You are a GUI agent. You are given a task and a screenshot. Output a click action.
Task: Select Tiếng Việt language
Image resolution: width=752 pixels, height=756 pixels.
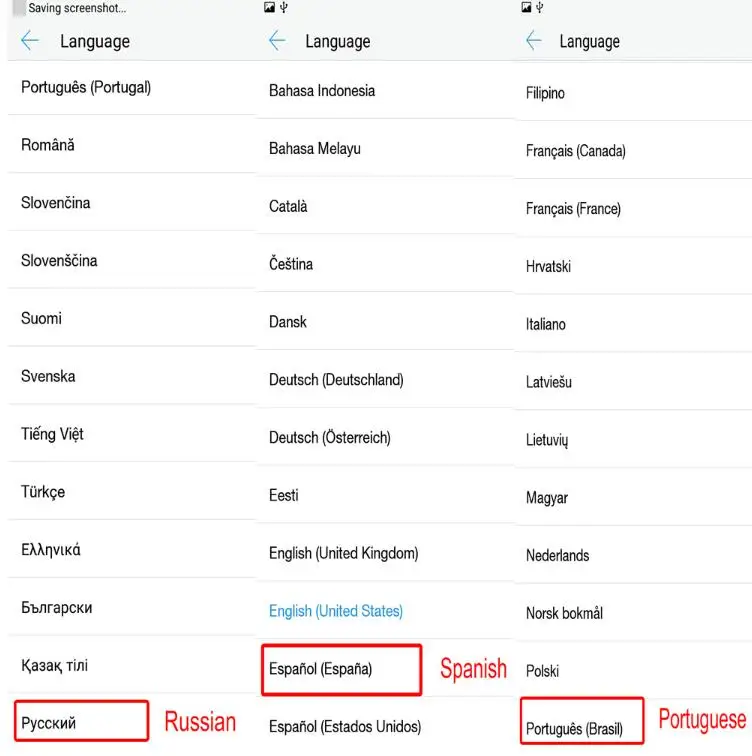(132, 434)
